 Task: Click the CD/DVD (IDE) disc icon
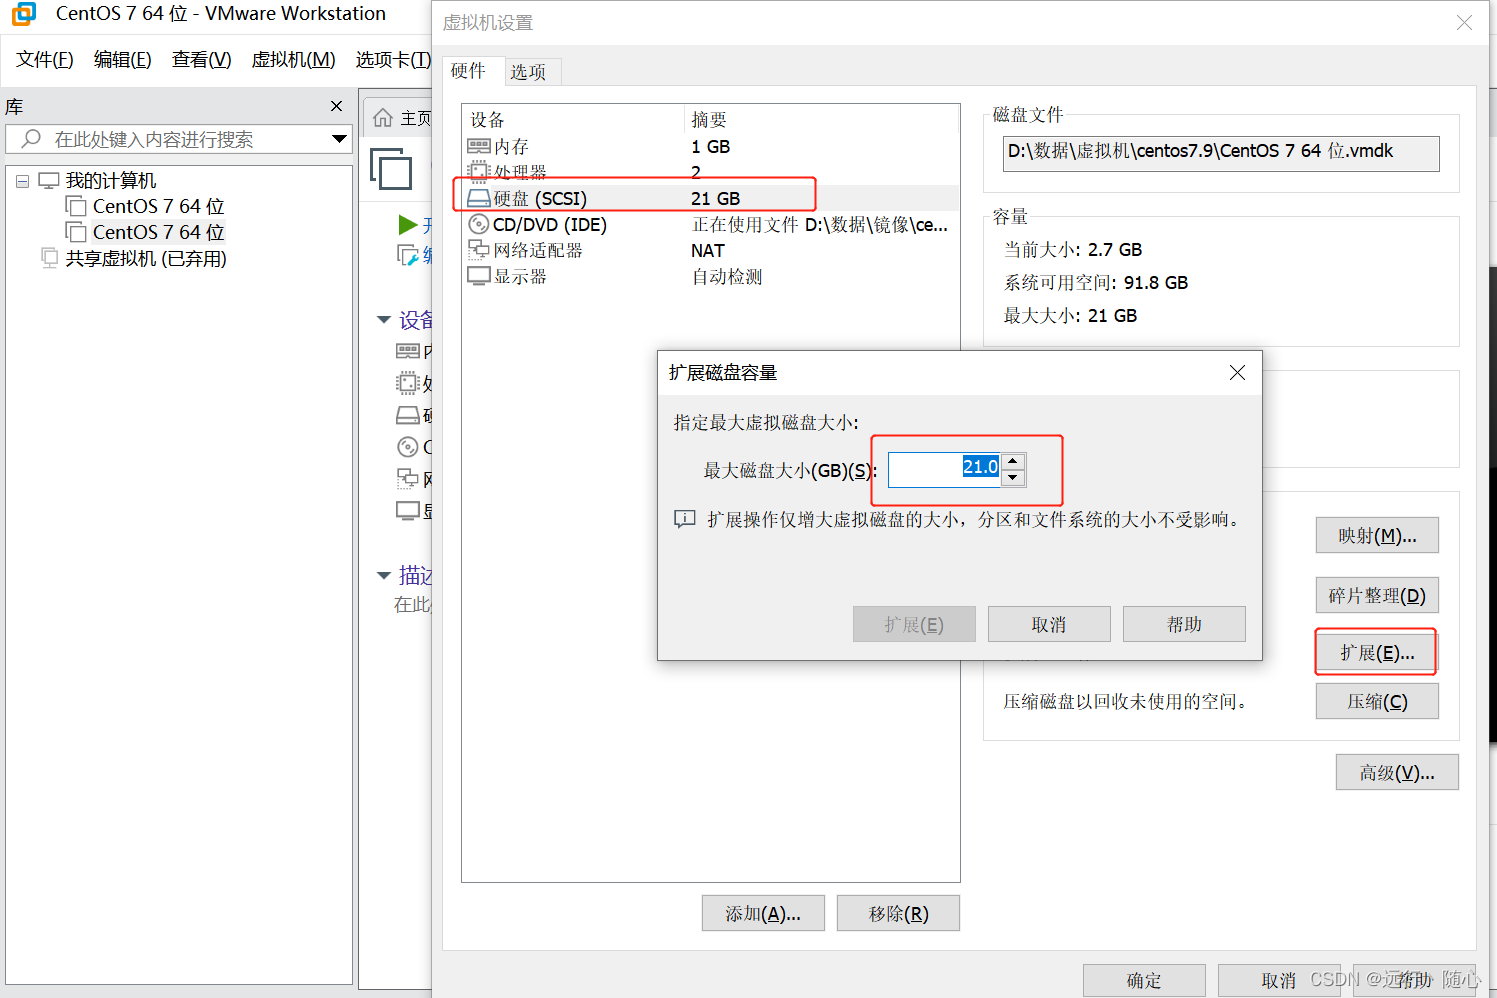(479, 224)
